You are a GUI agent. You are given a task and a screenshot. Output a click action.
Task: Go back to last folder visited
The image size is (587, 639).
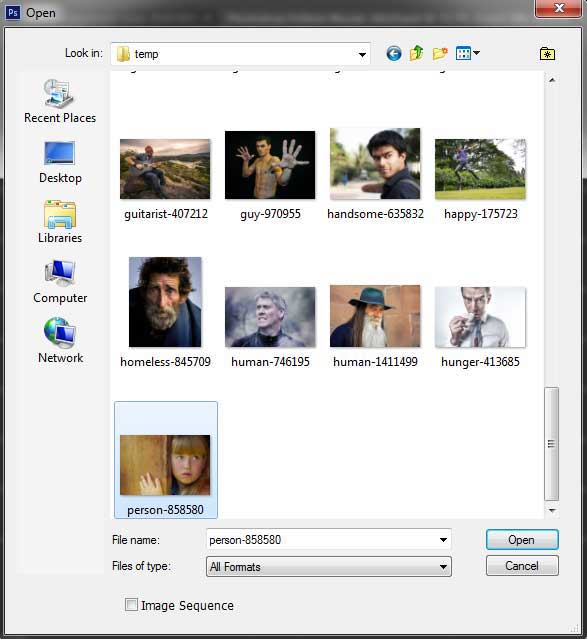(x=394, y=53)
